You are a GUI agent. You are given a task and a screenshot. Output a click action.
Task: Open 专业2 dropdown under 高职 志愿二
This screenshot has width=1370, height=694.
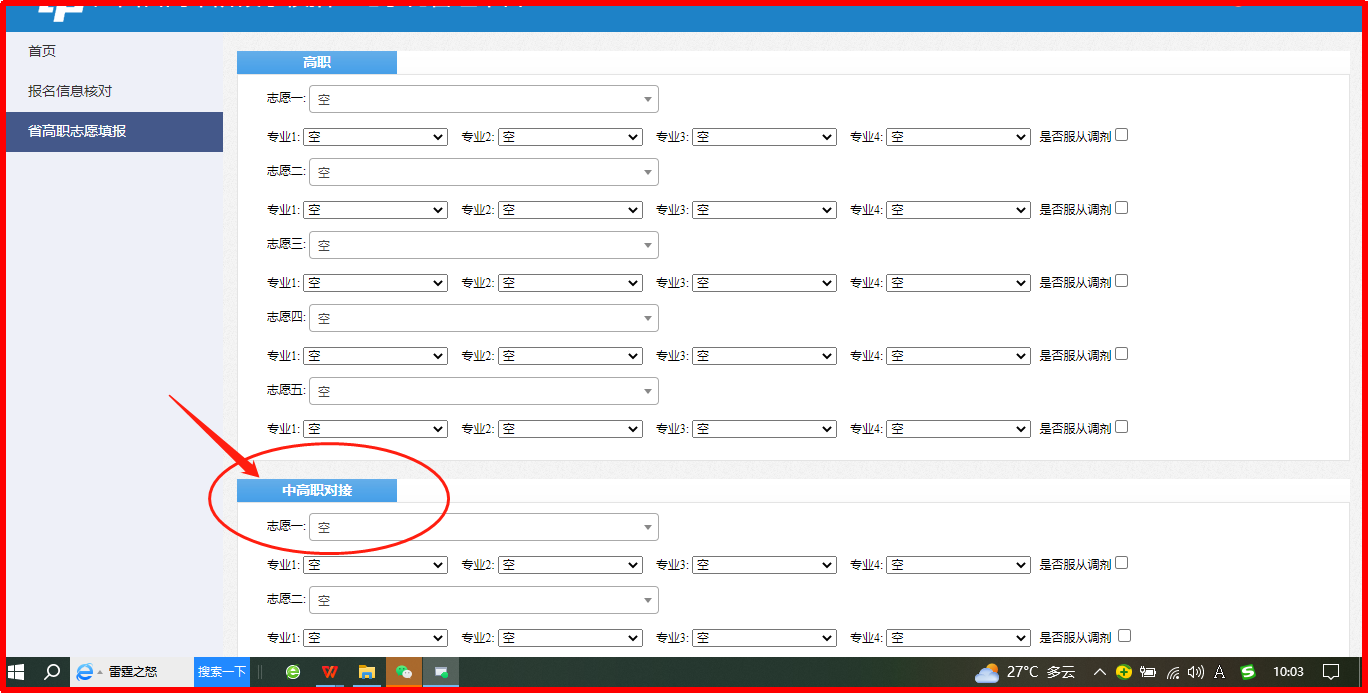(570, 210)
